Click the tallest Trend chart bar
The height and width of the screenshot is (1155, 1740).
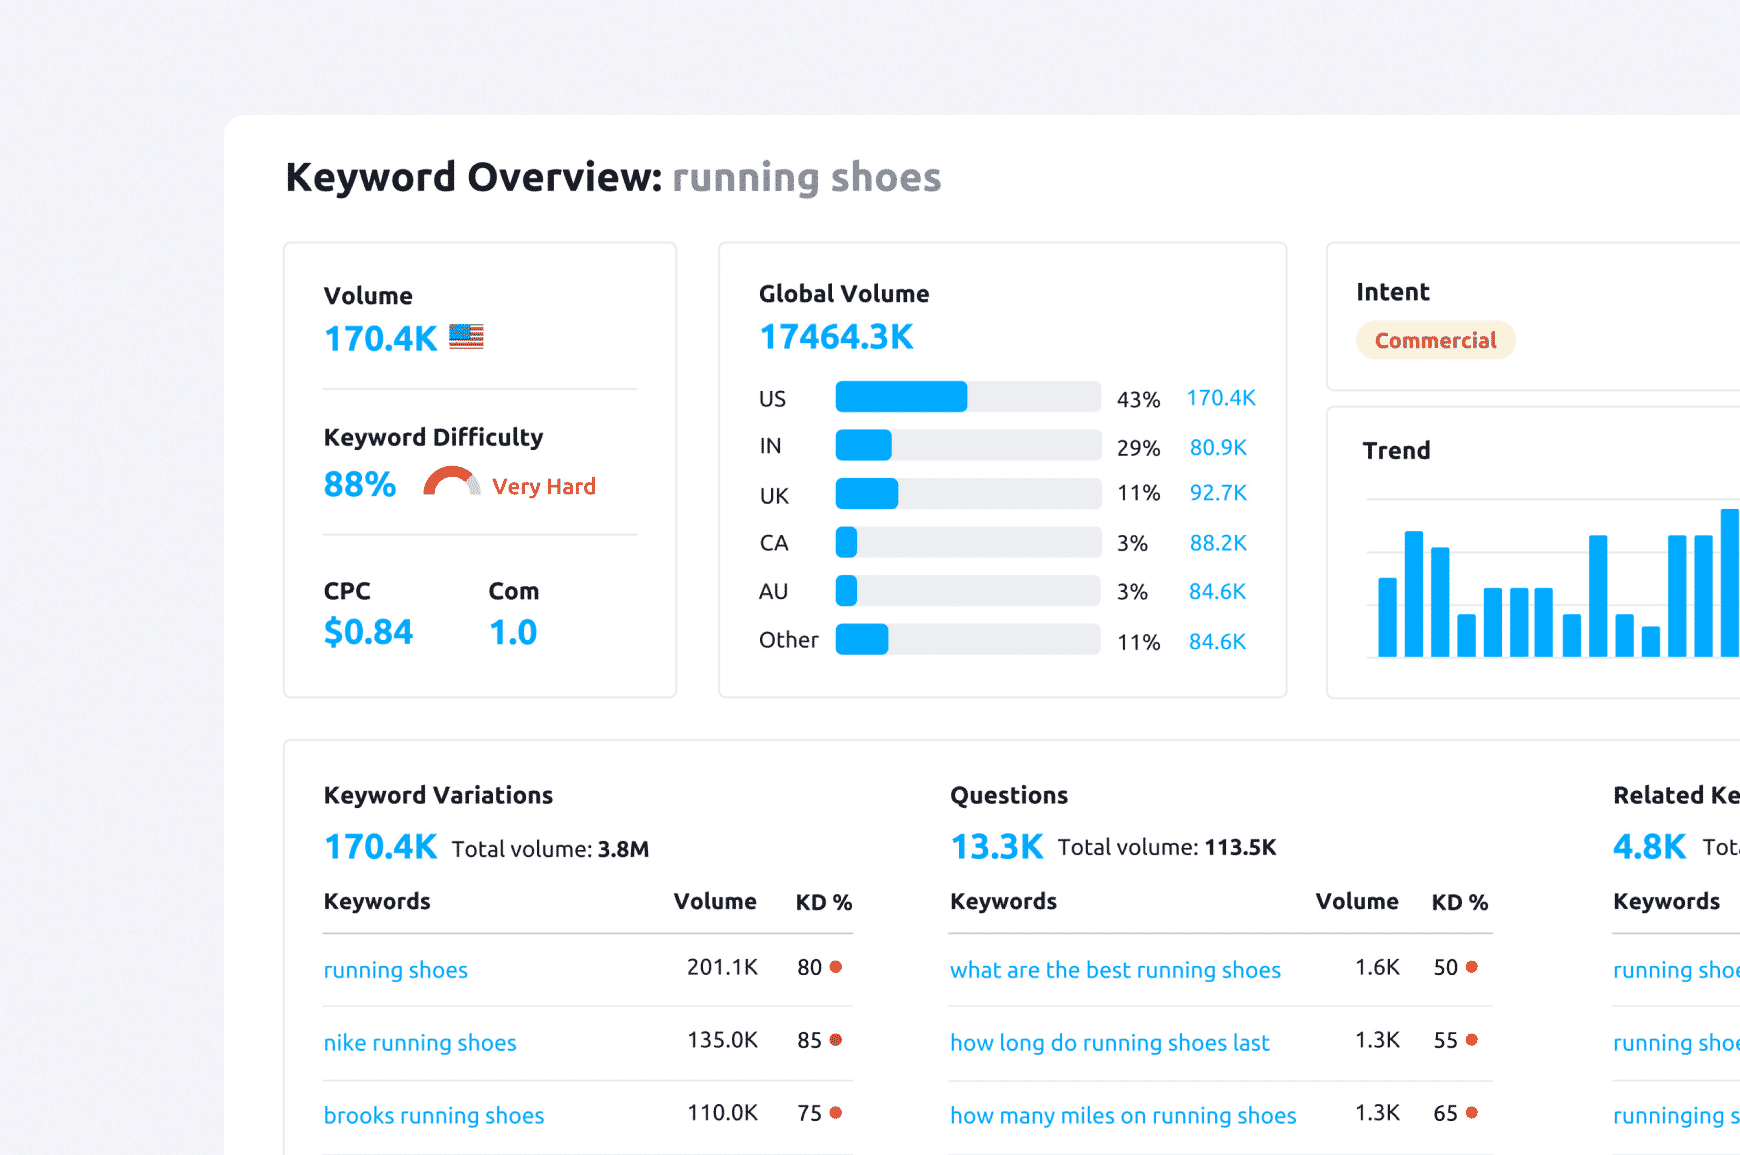[x=1730, y=583]
